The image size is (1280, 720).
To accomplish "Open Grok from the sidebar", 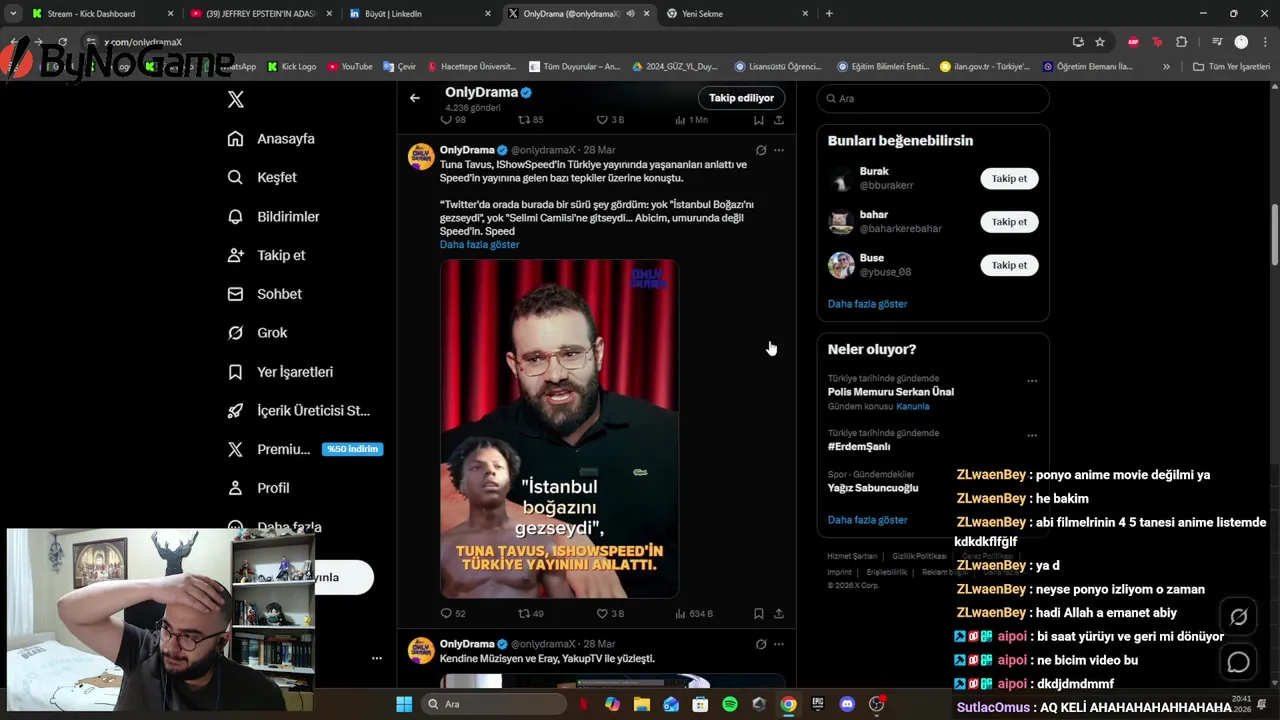I will coord(257,333).
